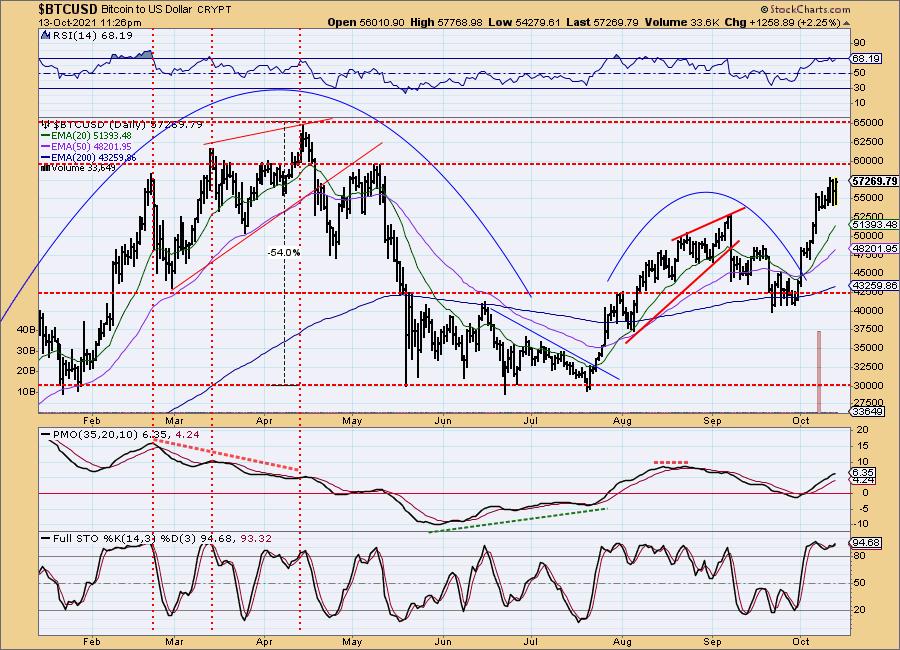Click the 90 level on RSI axis

pos(859,42)
